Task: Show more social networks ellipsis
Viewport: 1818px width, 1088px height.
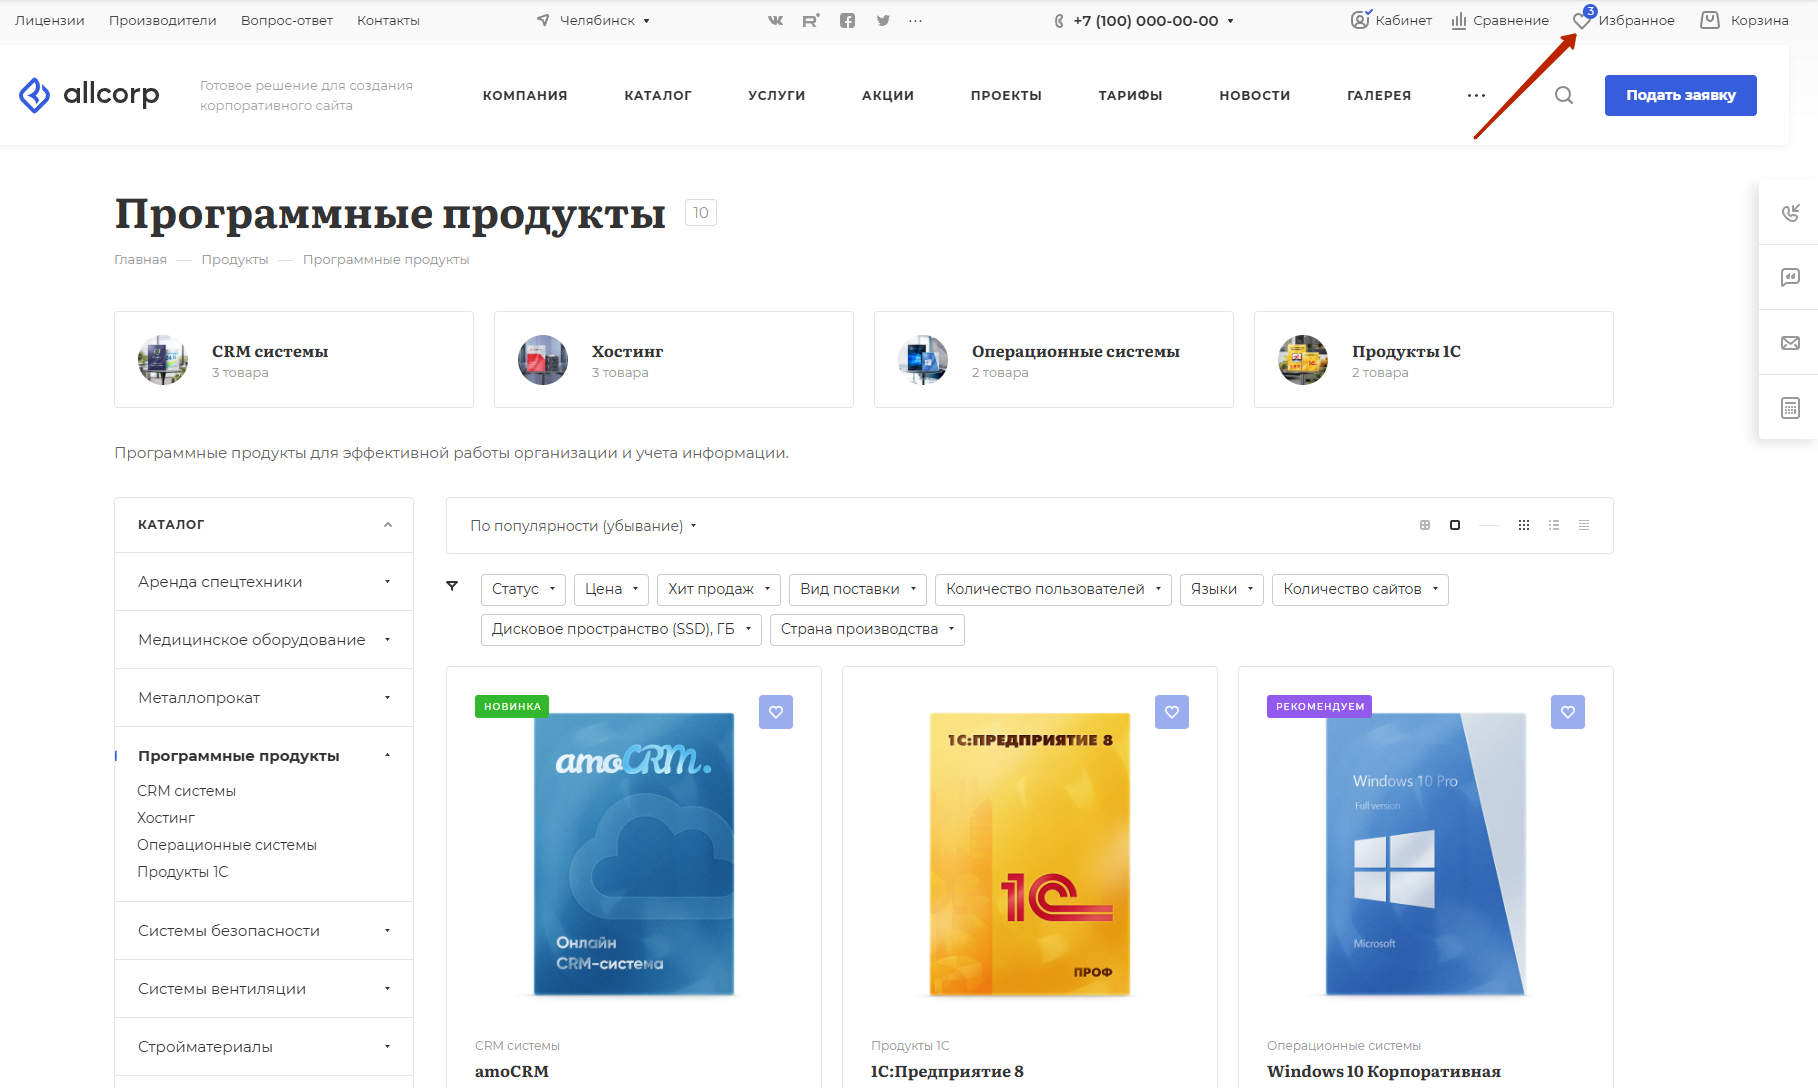Action: click(x=915, y=20)
